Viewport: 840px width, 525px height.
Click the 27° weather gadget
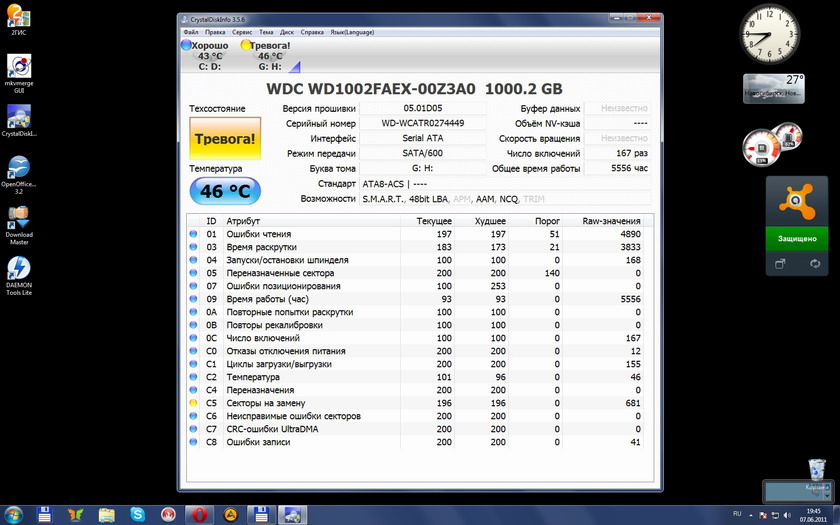[774, 88]
